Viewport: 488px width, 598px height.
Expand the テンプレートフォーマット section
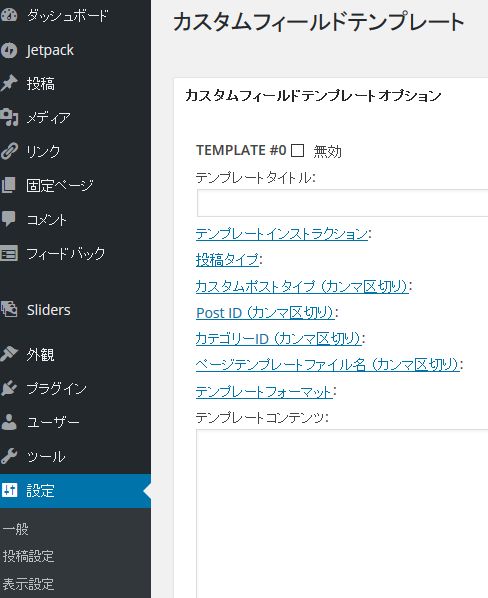coord(264,391)
